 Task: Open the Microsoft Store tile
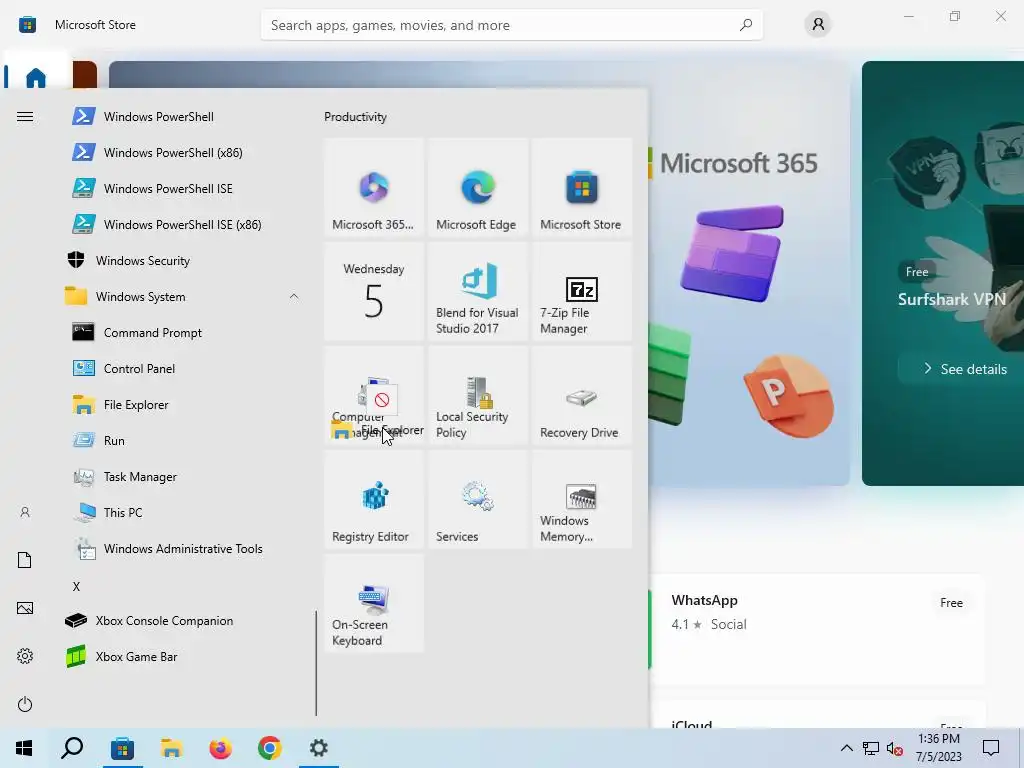pyautogui.click(x=582, y=187)
